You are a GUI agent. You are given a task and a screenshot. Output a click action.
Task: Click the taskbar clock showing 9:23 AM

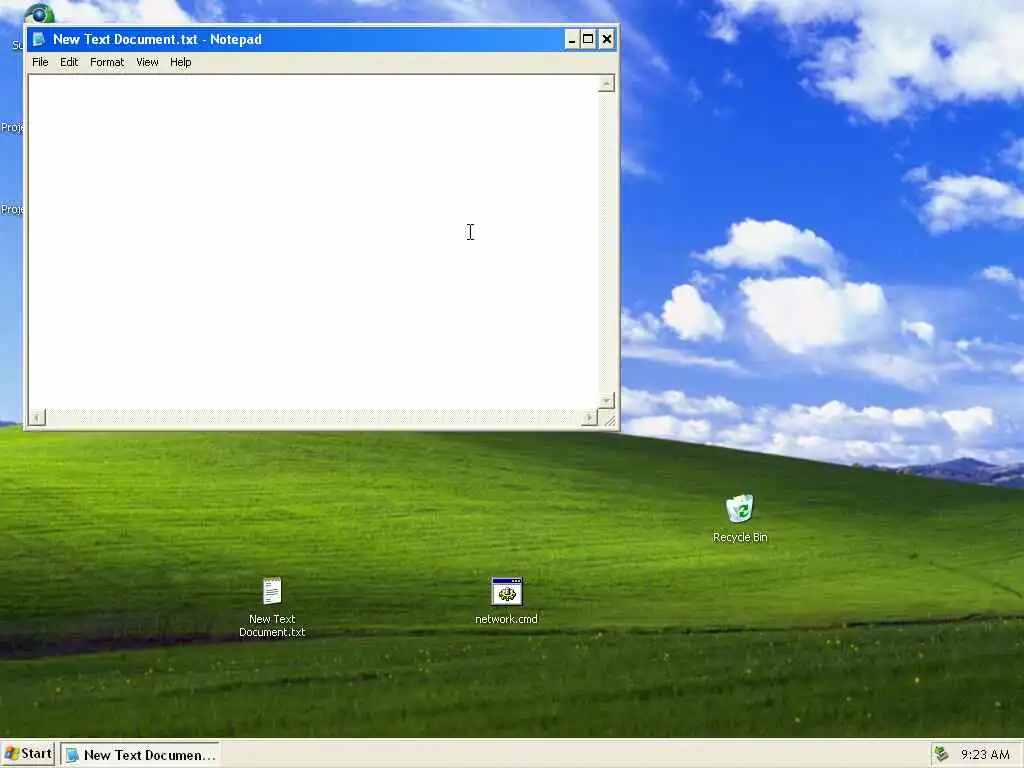coord(985,755)
